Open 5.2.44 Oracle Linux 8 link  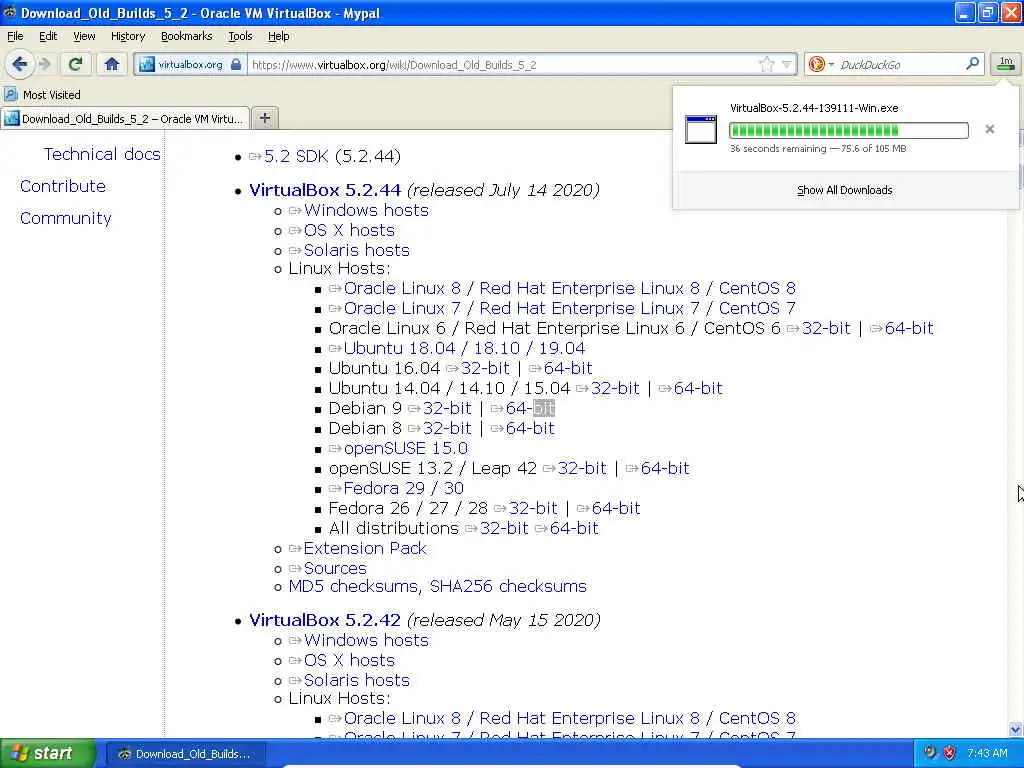click(569, 289)
